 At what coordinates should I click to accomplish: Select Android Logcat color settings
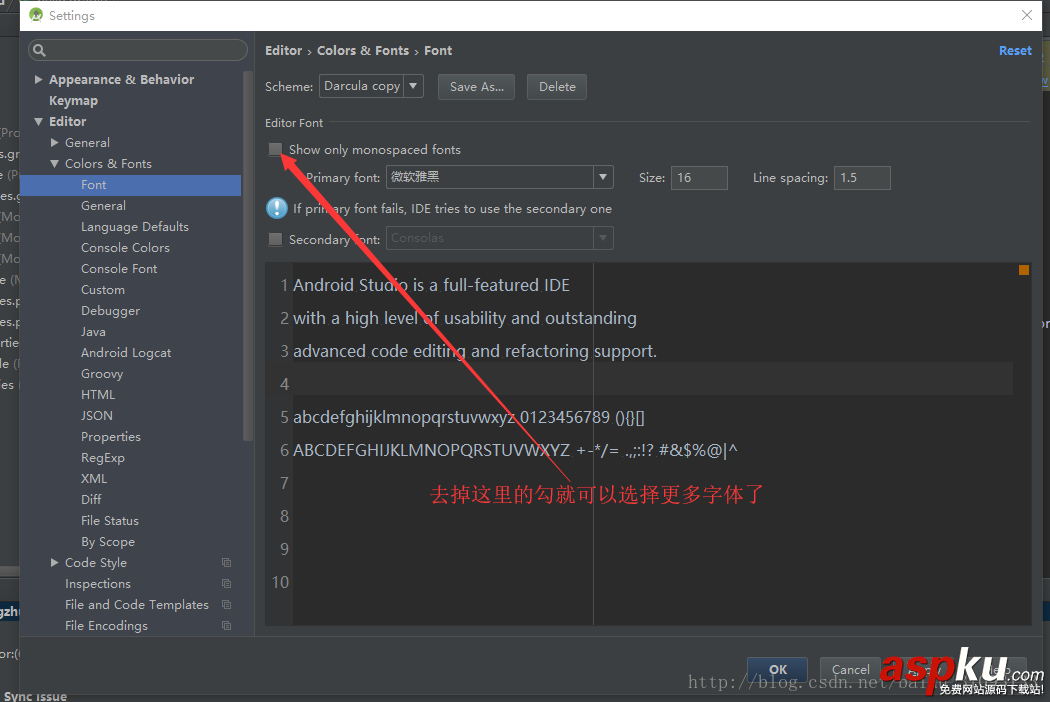pos(126,352)
